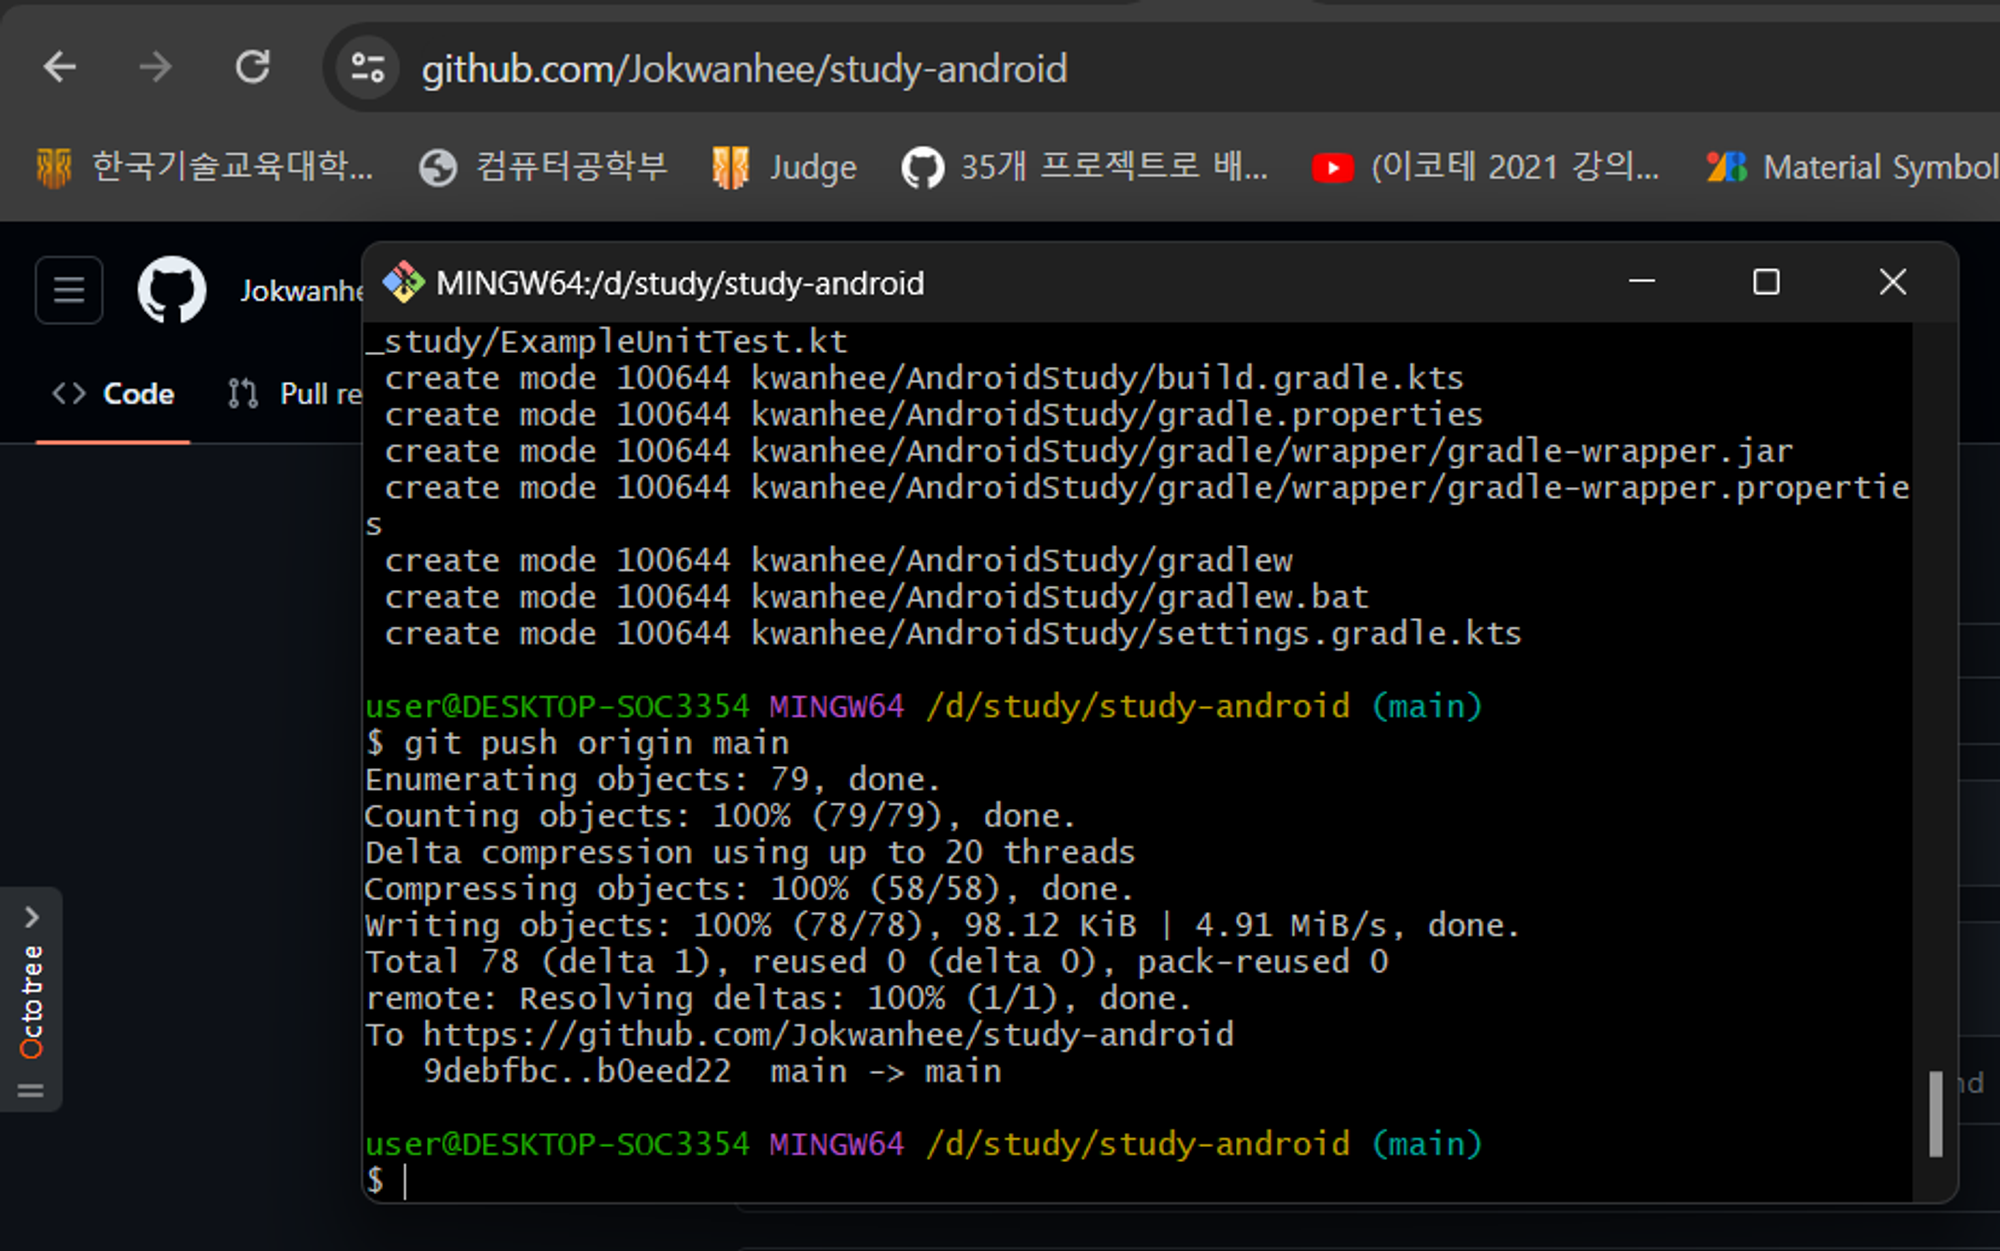This screenshot has height=1251, width=2000.
Task: Open the 35개 프로젝트로 배 bookmark
Action: [x=1085, y=166]
